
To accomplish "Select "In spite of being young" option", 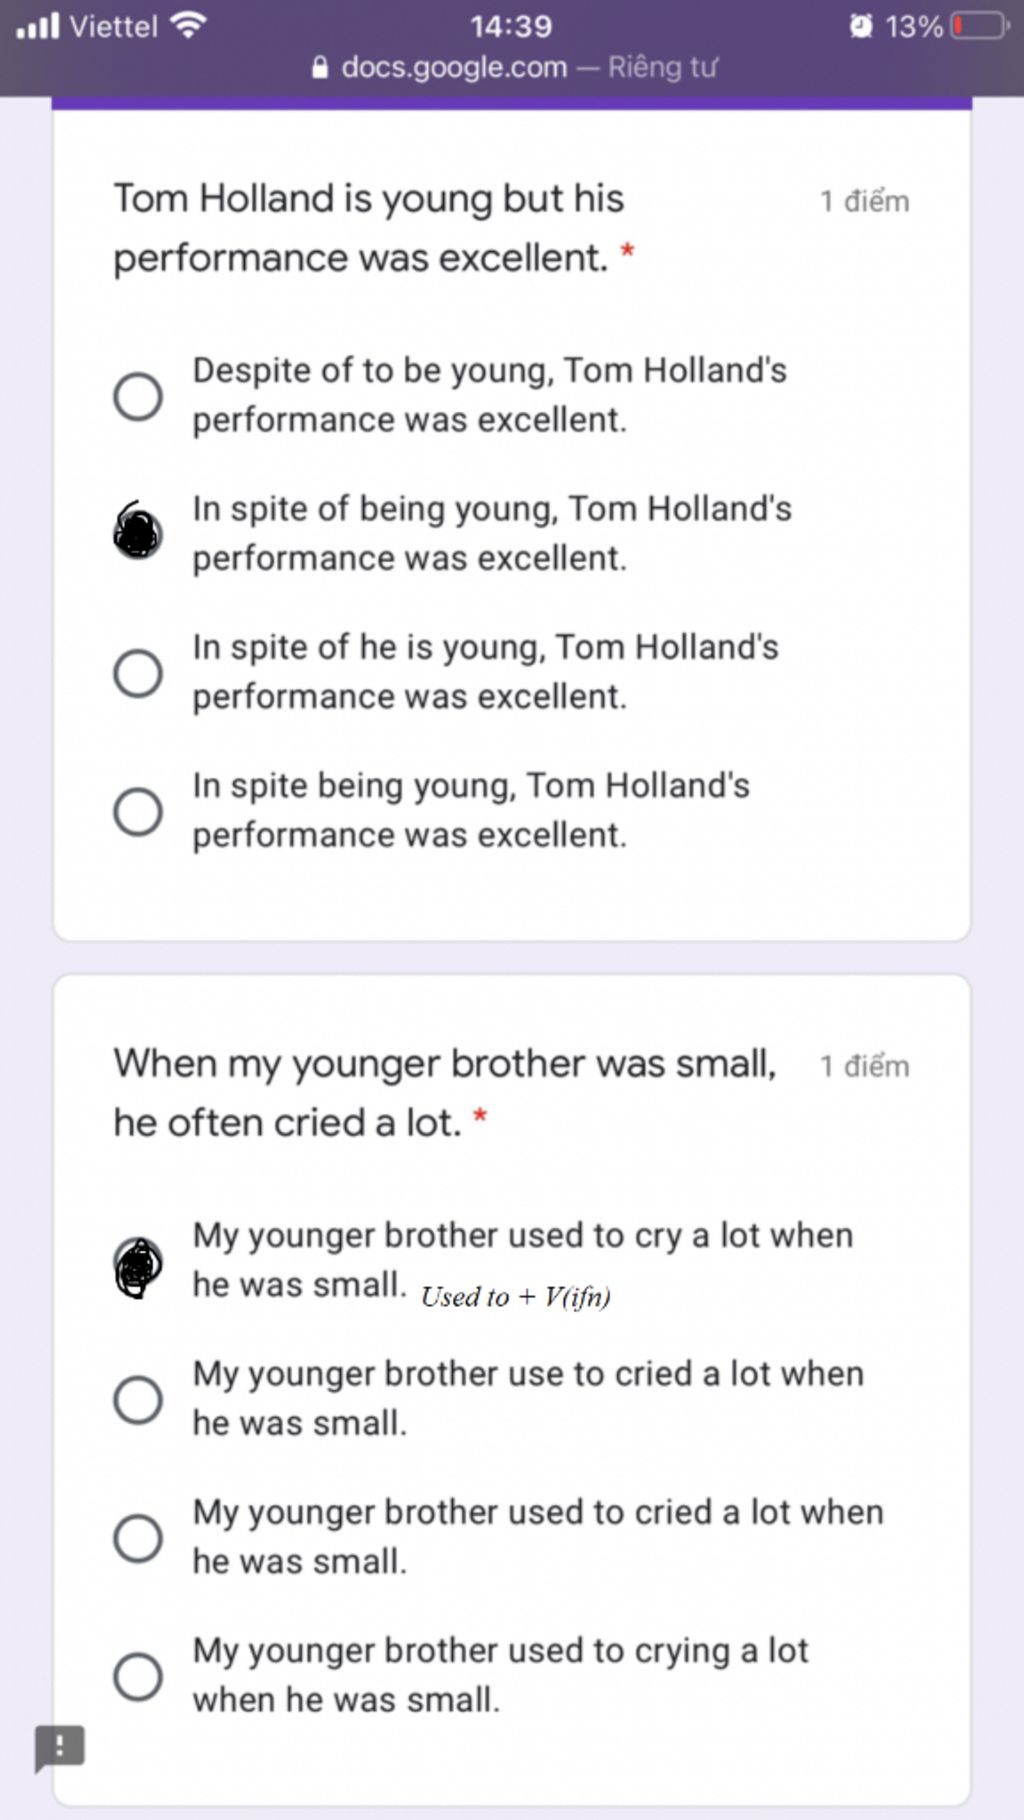I will pos(138,533).
